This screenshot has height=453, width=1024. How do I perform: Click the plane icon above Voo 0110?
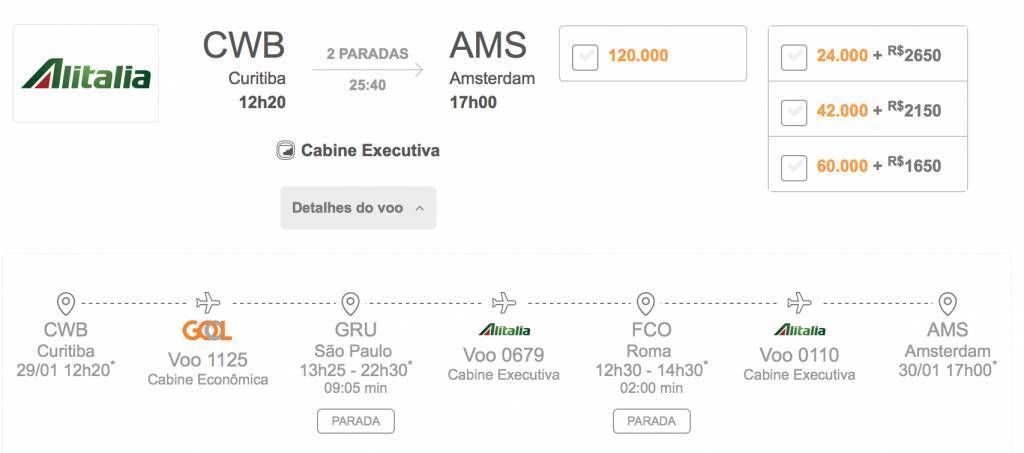[x=799, y=302]
